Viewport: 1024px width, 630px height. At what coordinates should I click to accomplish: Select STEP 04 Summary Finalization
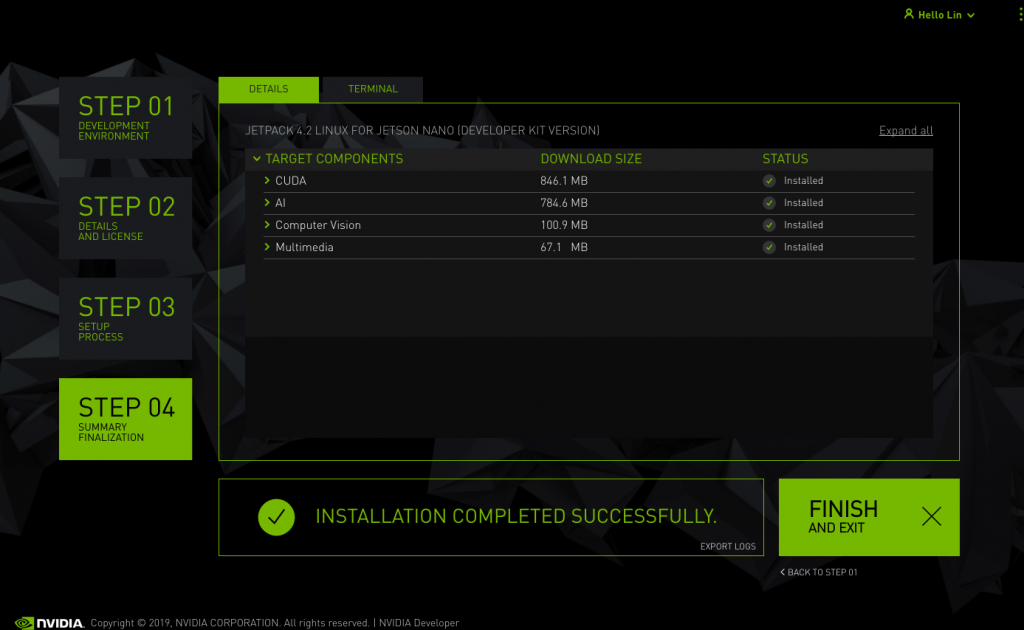tap(125, 419)
